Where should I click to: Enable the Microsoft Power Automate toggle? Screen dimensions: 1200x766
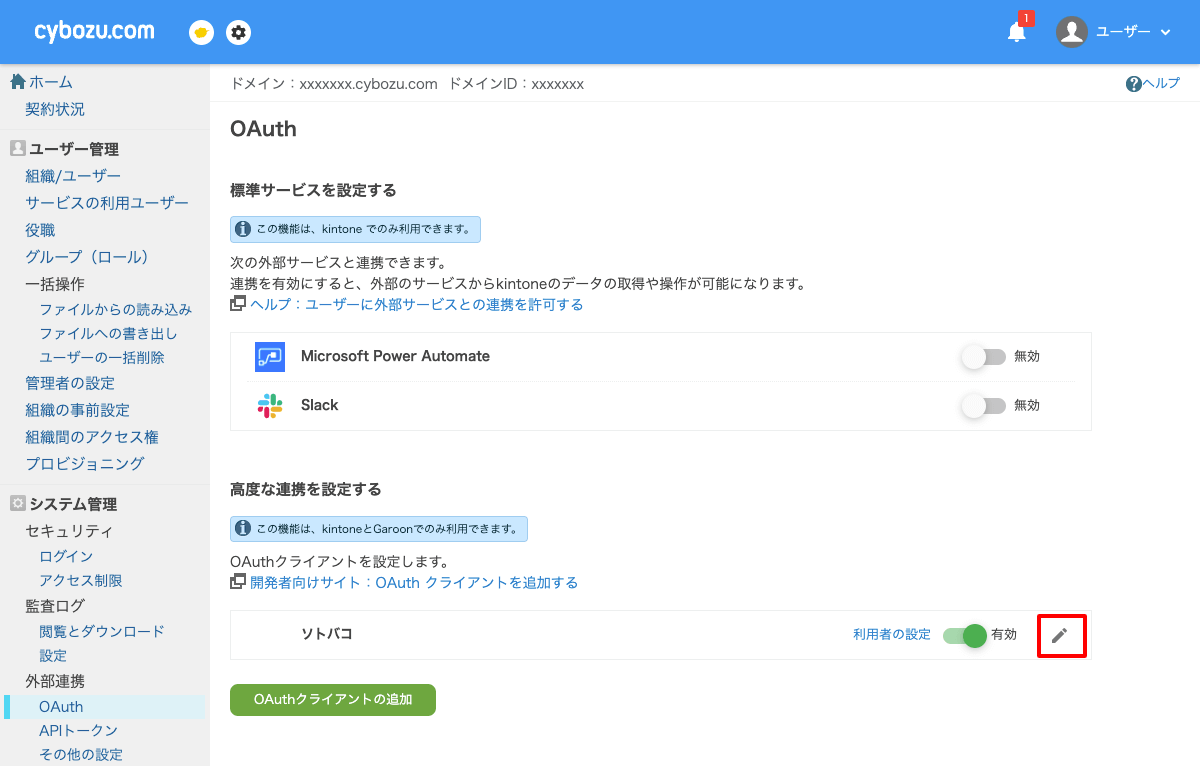pyautogui.click(x=983, y=357)
